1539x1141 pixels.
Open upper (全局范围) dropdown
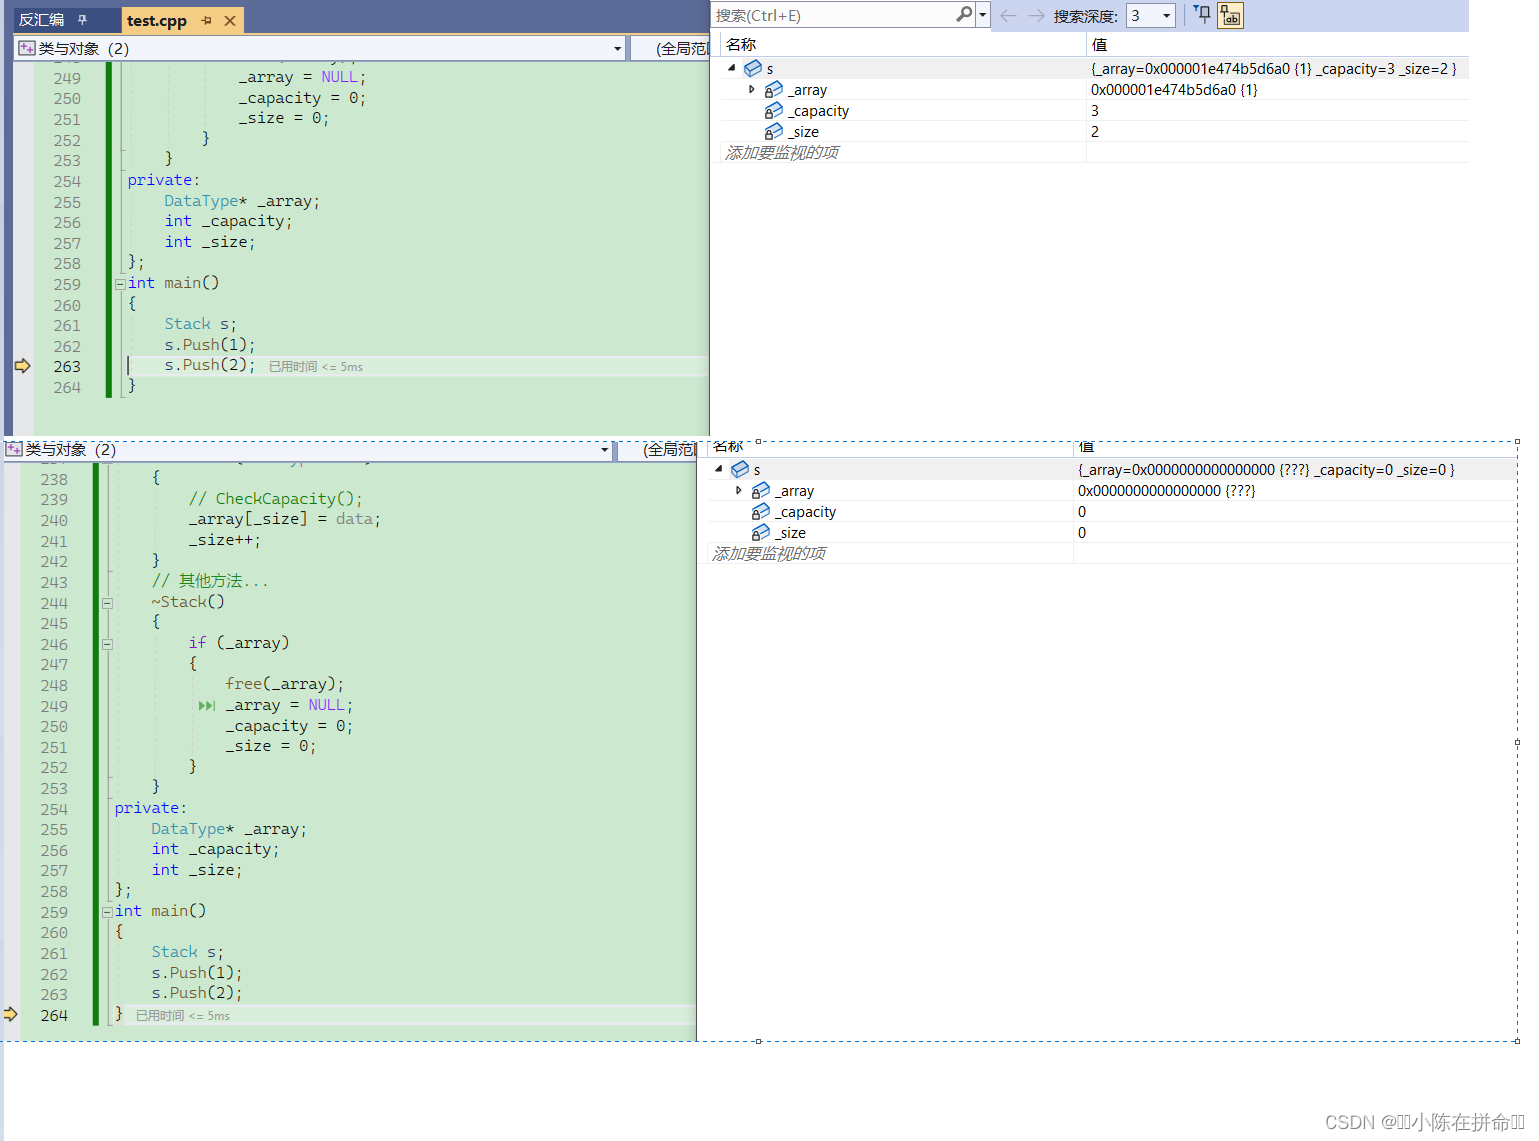[683, 49]
